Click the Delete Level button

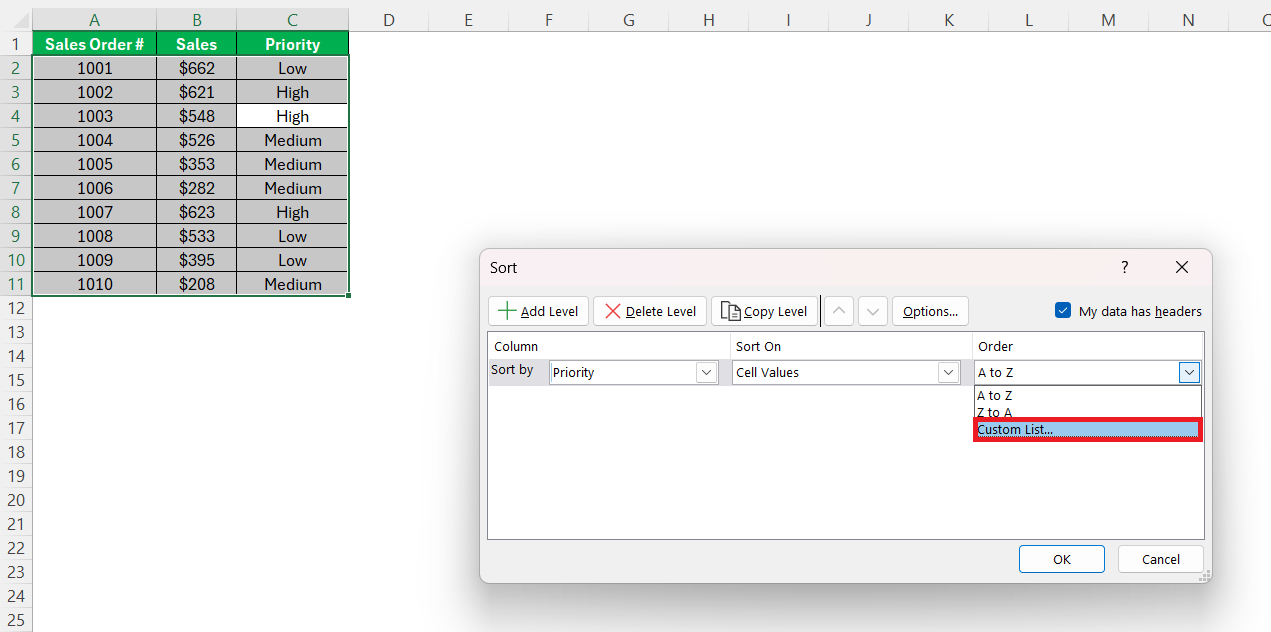pyautogui.click(x=650, y=311)
